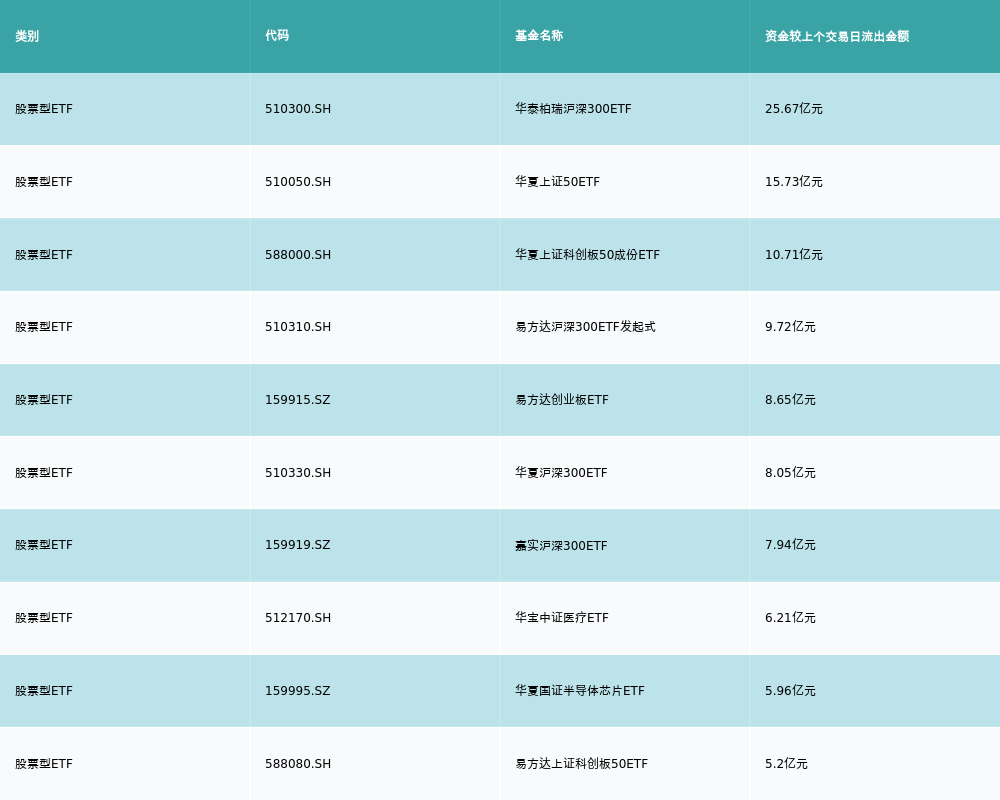Click 股票型ETF in the 512170.SH row
The height and width of the screenshot is (800, 1000).
[44, 618]
